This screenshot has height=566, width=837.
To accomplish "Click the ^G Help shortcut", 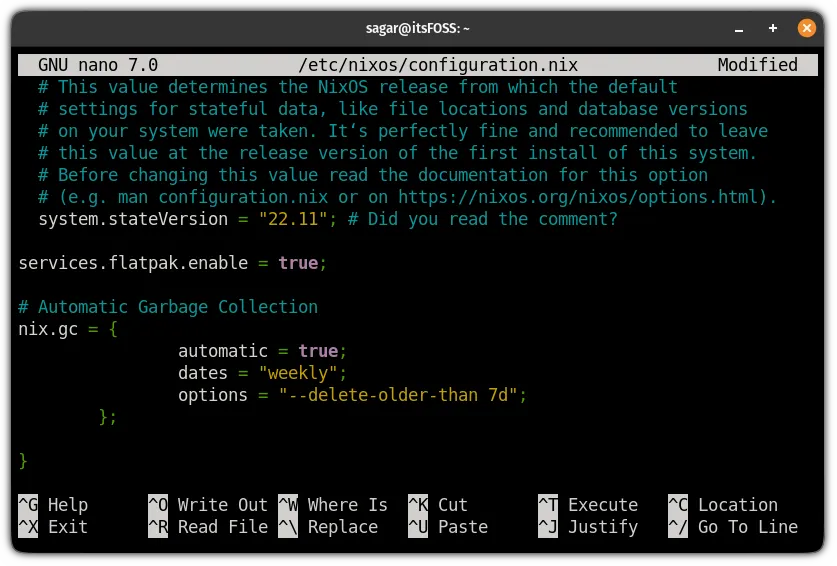I will click(53, 505).
